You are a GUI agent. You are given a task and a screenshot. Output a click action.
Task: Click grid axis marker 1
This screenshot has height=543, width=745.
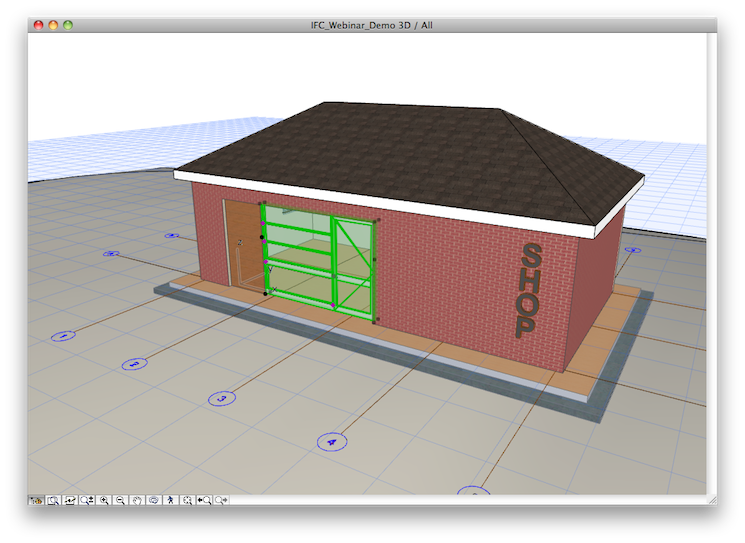click(x=63, y=336)
